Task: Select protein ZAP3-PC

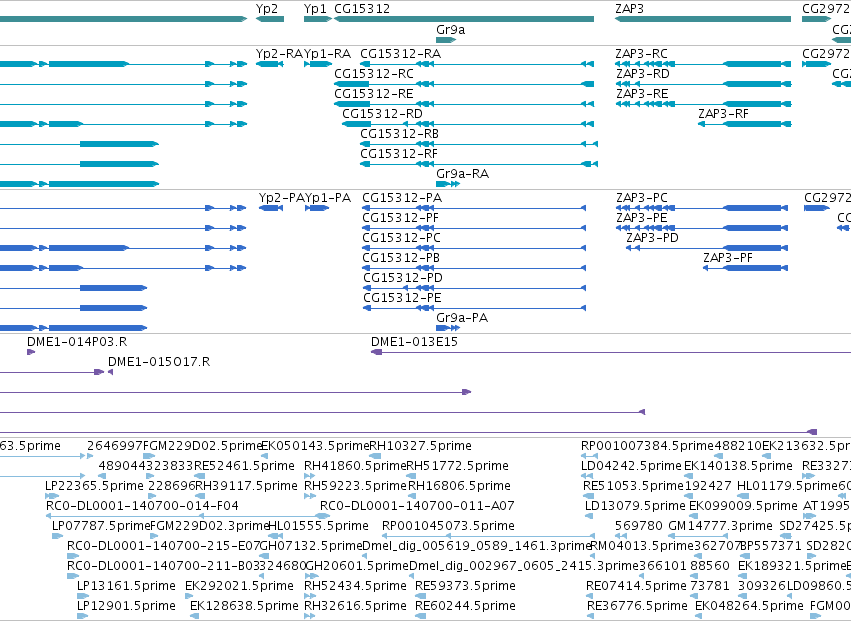Action: [702, 208]
